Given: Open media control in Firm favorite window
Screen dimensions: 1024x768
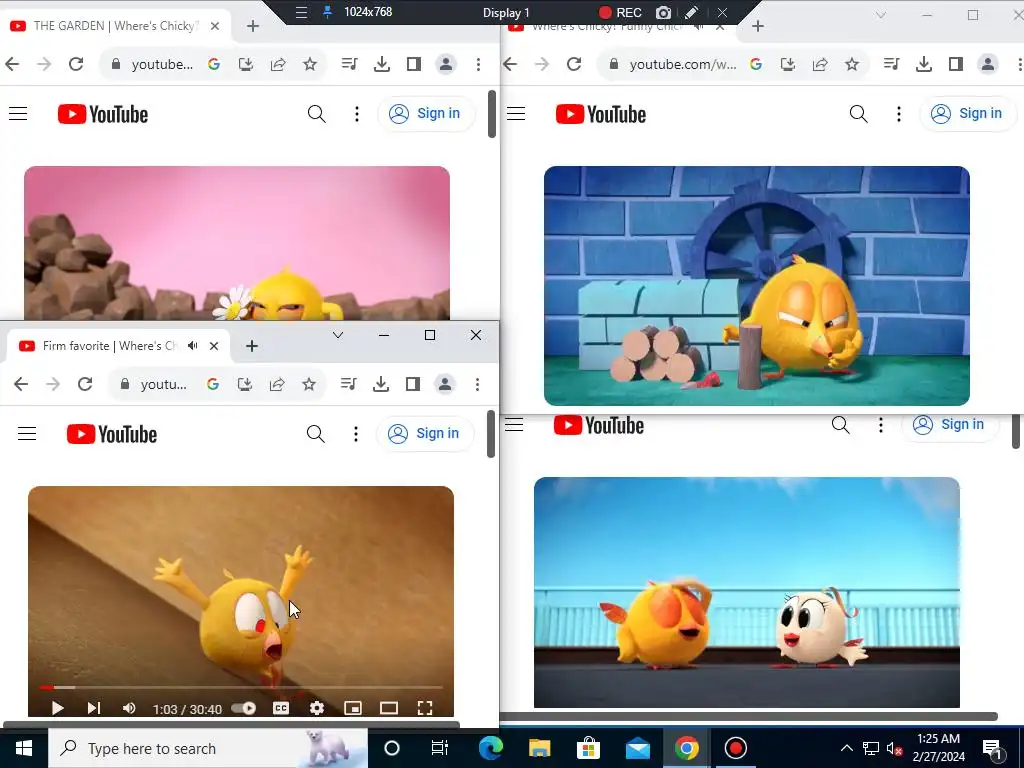Looking at the screenshot, I should tap(349, 384).
